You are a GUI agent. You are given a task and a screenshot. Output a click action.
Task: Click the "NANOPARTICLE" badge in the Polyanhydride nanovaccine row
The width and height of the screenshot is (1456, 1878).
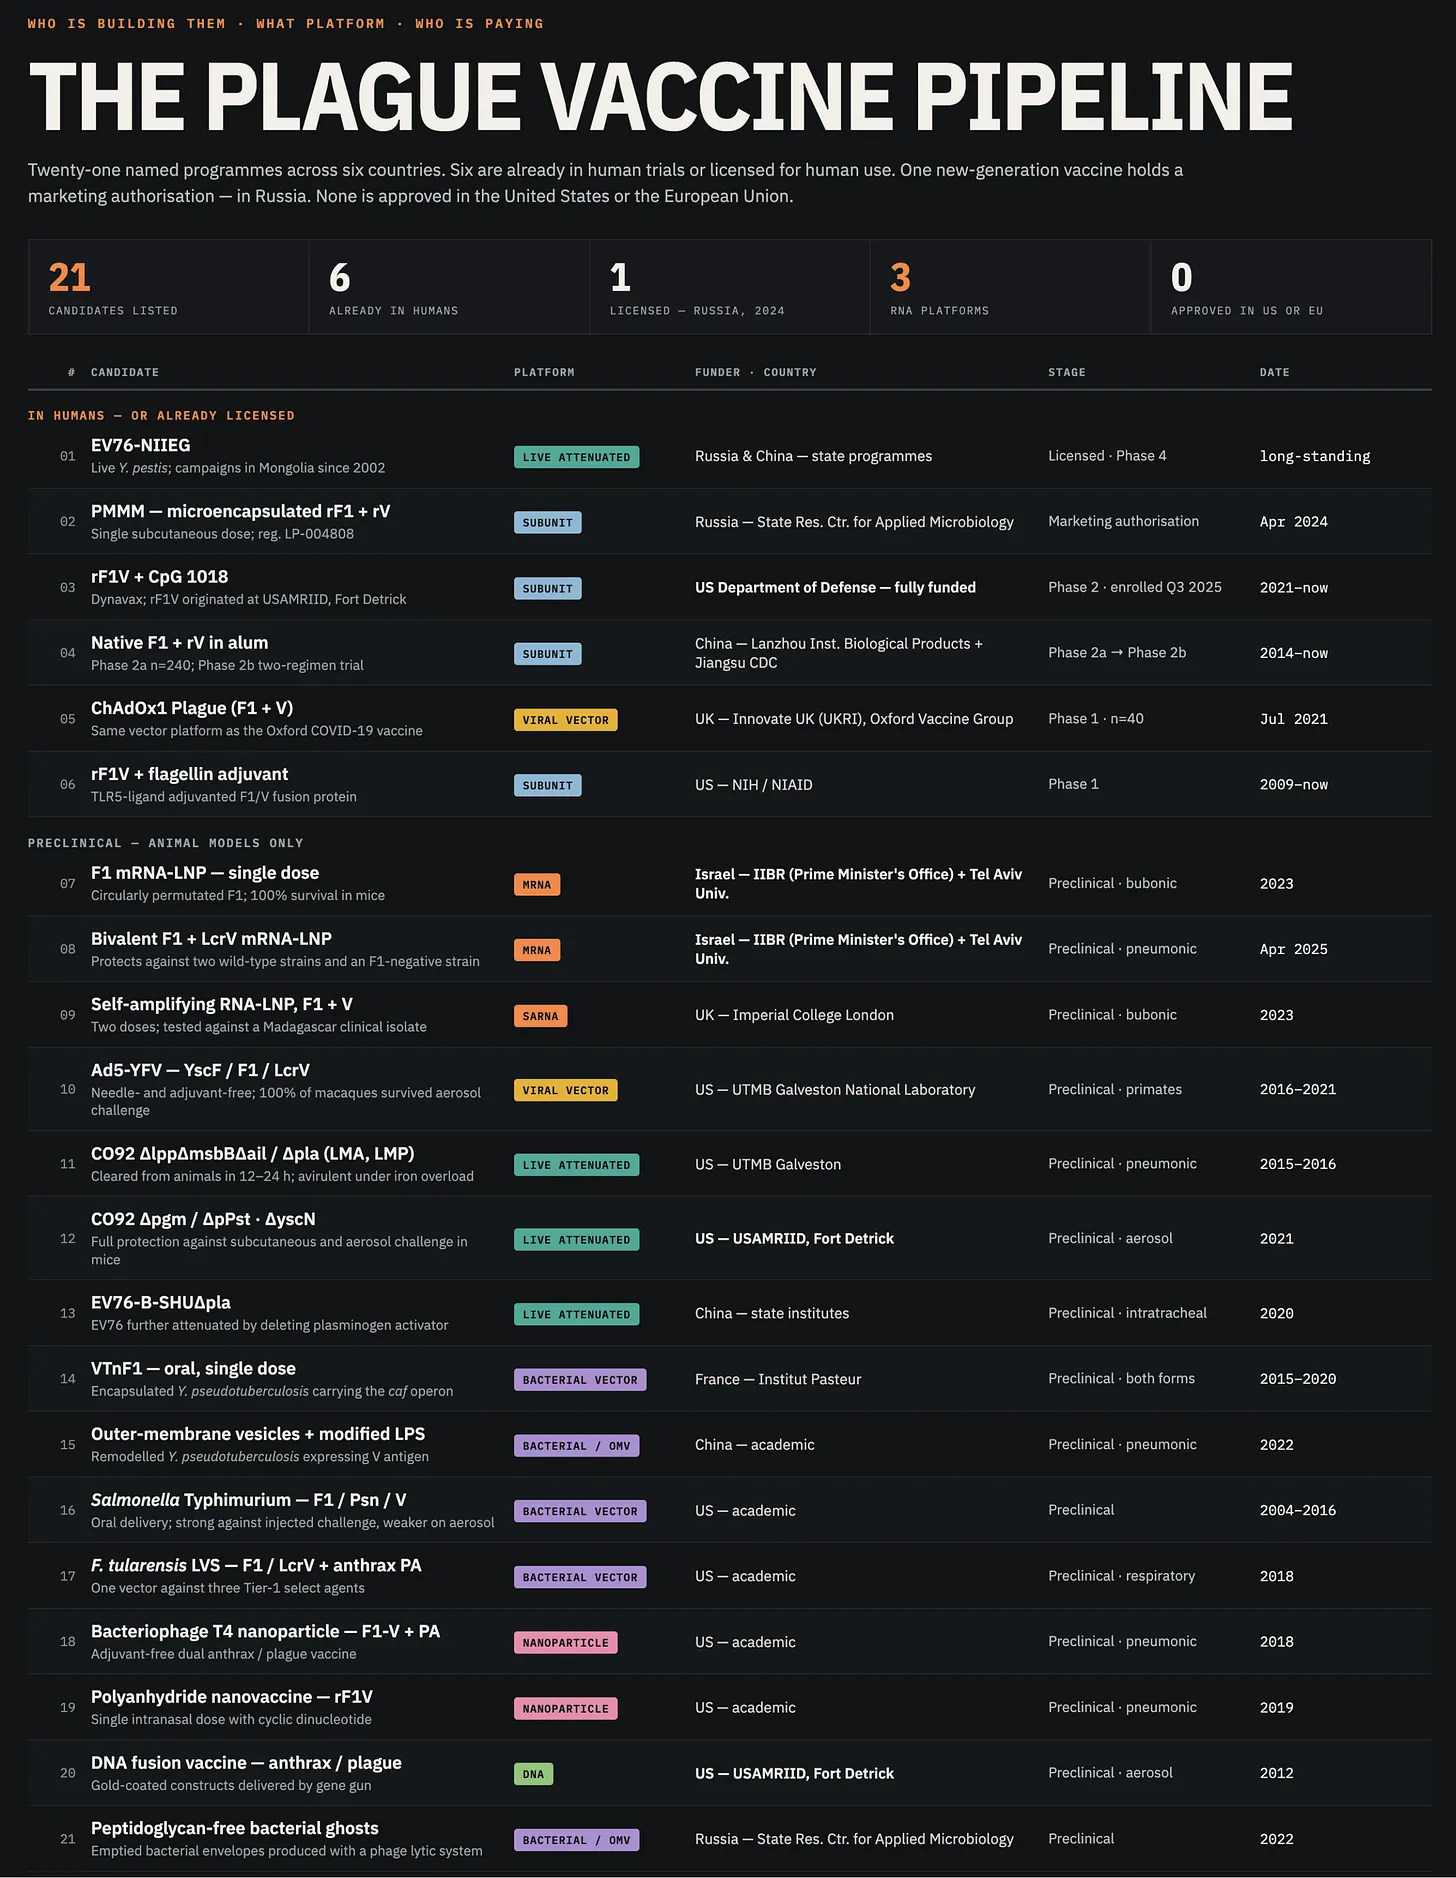(x=565, y=1709)
